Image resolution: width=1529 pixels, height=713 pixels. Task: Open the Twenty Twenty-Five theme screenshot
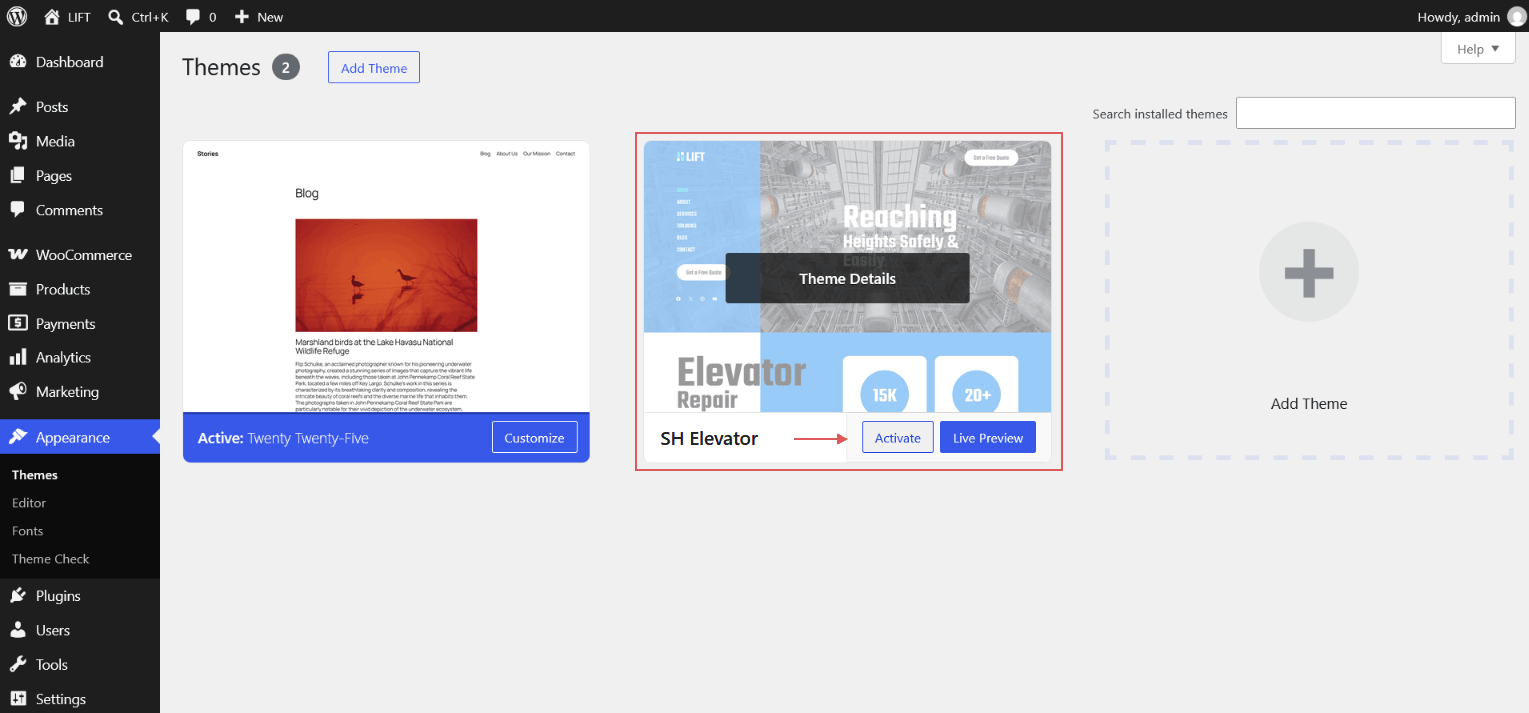click(x=386, y=277)
